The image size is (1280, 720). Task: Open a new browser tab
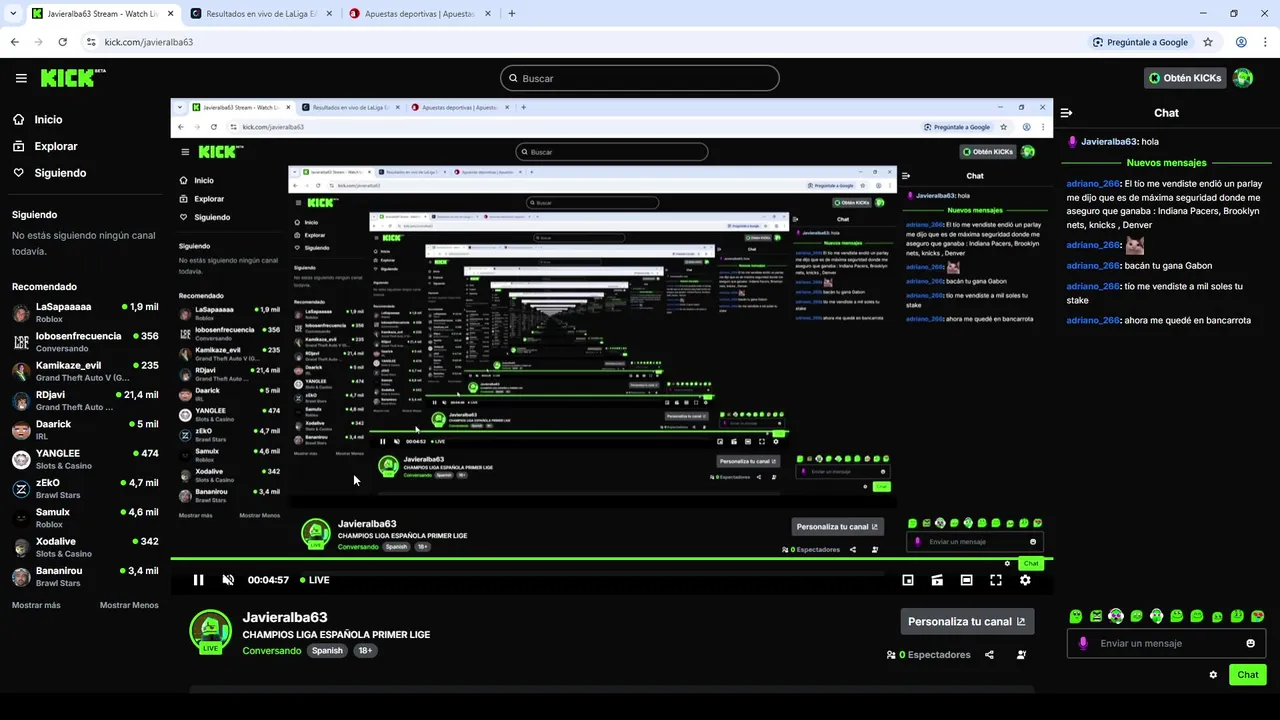512,14
